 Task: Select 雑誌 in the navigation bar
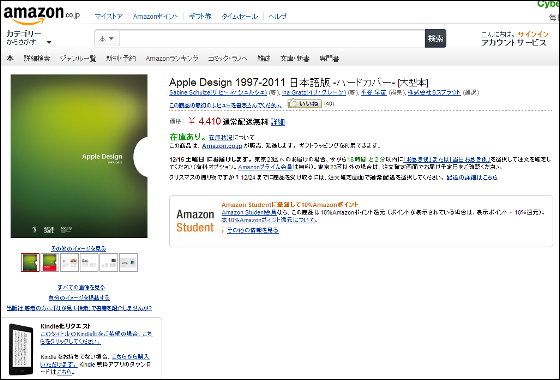[x=264, y=58]
